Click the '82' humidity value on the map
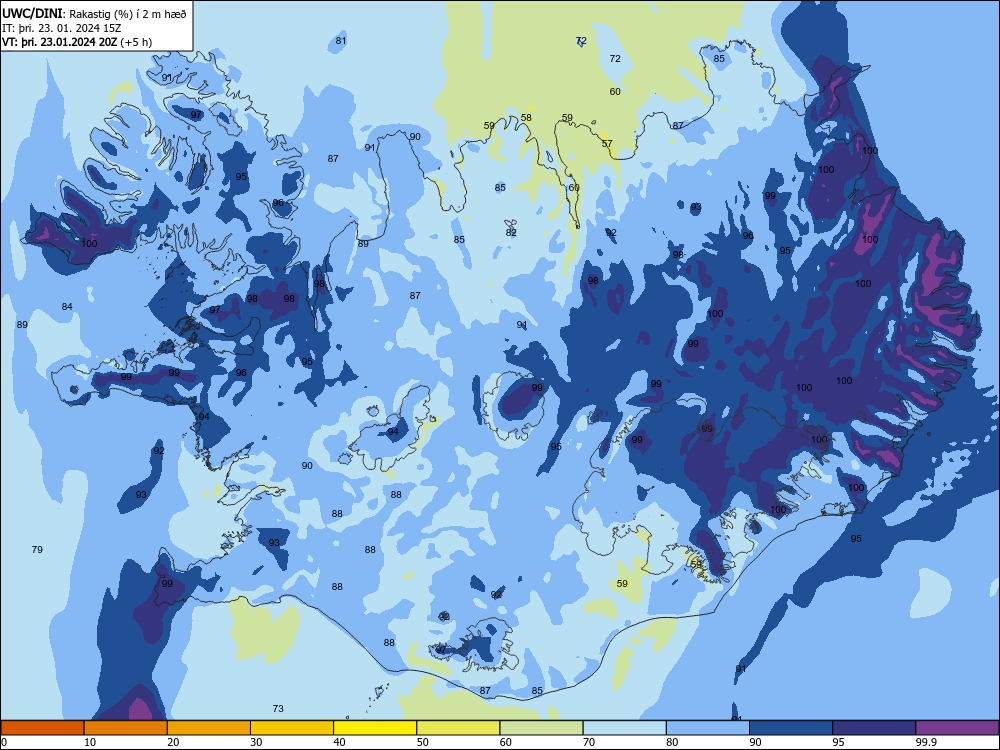The height and width of the screenshot is (750, 1000). tap(511, 233)
